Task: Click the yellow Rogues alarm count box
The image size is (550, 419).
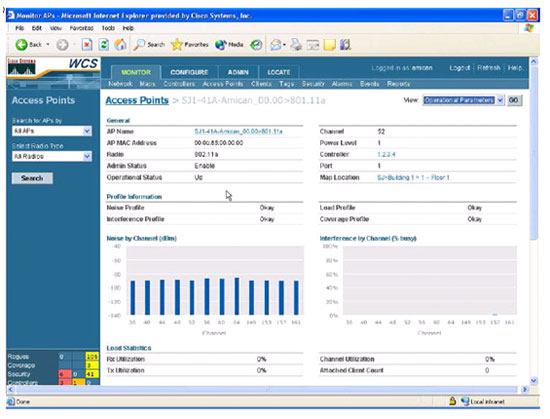Action: [92, 357]
